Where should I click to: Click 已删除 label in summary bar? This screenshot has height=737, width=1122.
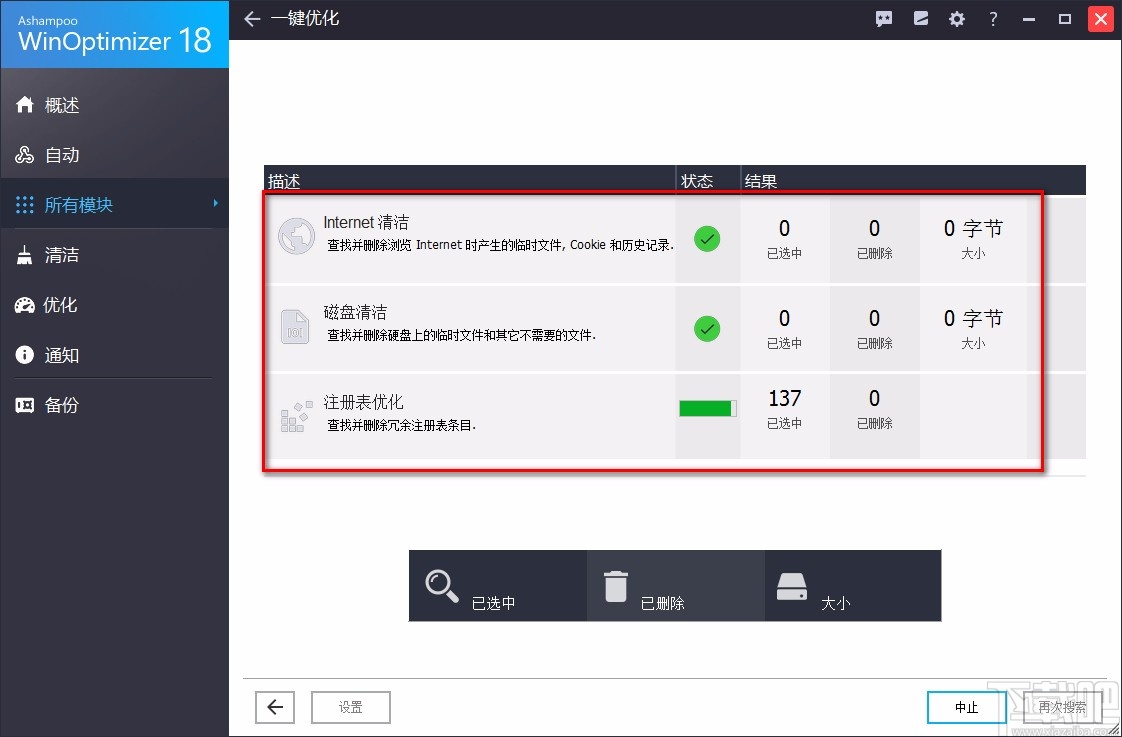[x=663, y=603]
